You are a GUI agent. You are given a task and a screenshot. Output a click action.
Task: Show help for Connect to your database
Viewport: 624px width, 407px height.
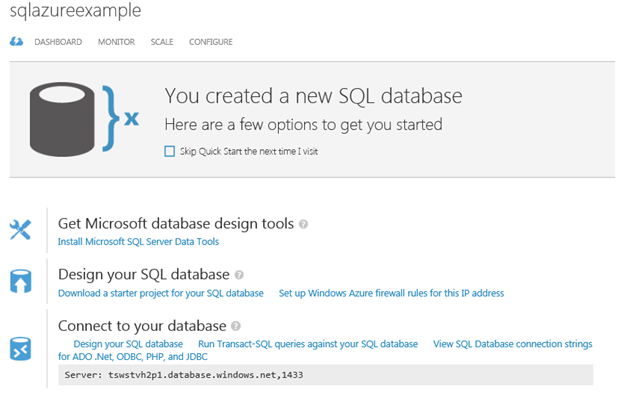coord(236,326)
